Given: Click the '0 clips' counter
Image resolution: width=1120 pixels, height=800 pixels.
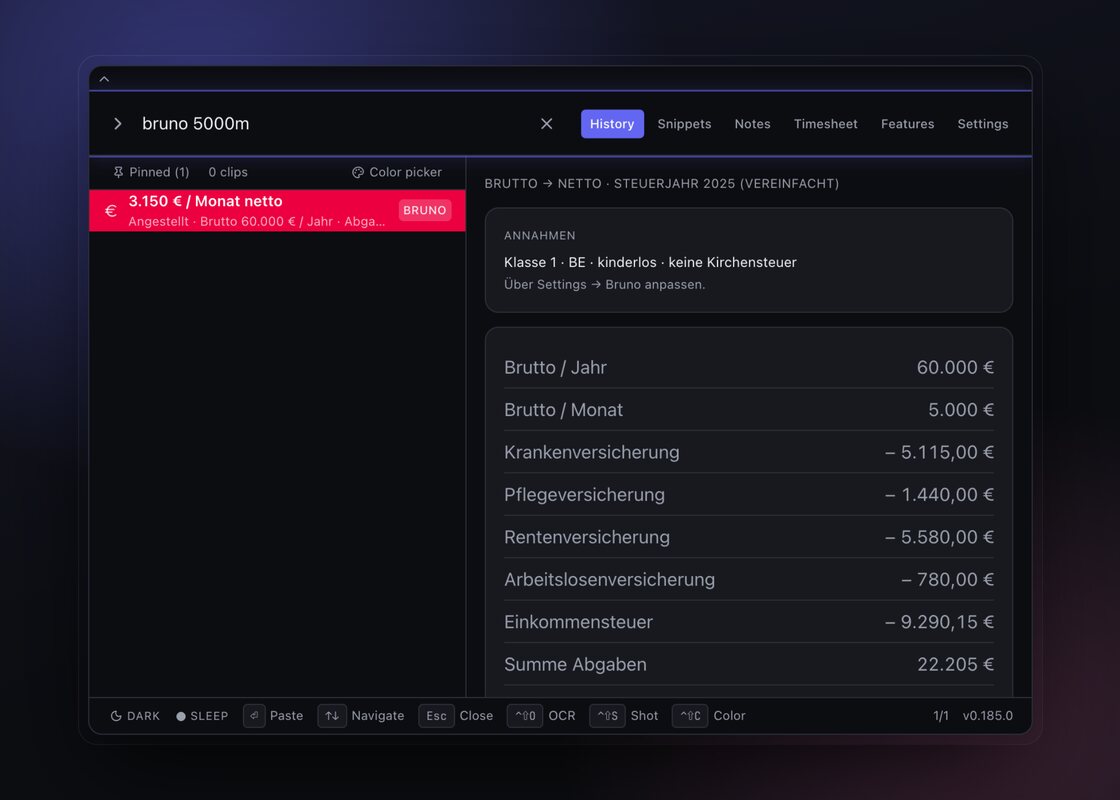Looking at the screenshot, I should (x=228, y=172).
